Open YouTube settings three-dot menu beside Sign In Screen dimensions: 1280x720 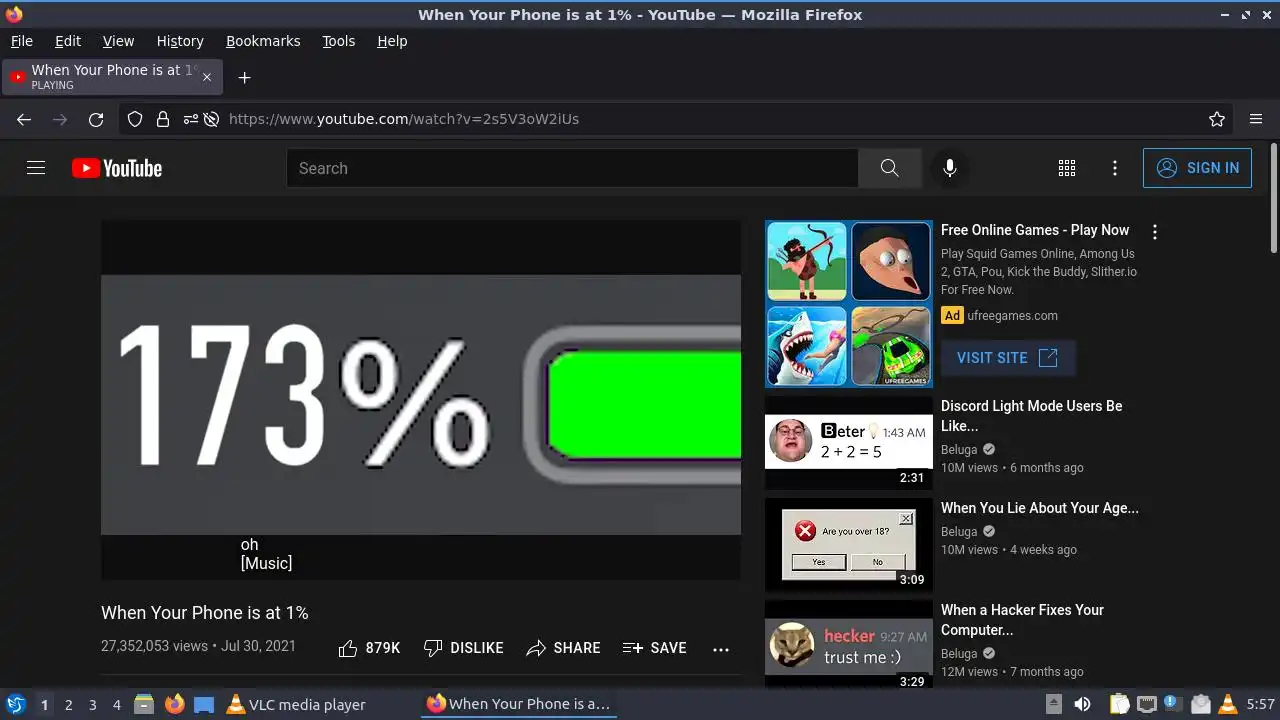pos(1115,168)
